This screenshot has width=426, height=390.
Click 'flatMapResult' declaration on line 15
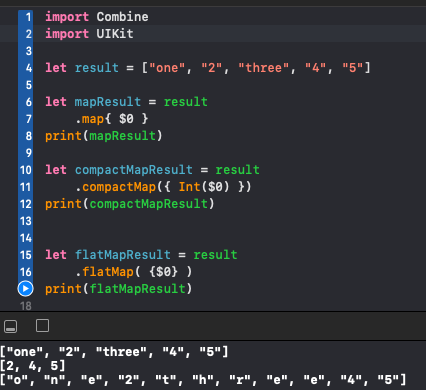[x=123, y=255]
